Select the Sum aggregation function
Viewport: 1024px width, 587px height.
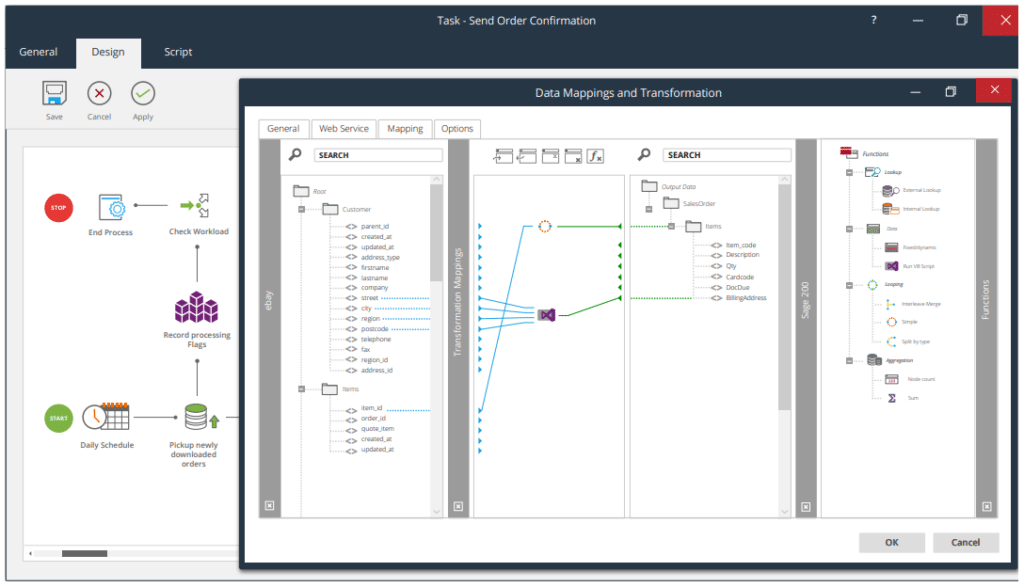(892, 398)
